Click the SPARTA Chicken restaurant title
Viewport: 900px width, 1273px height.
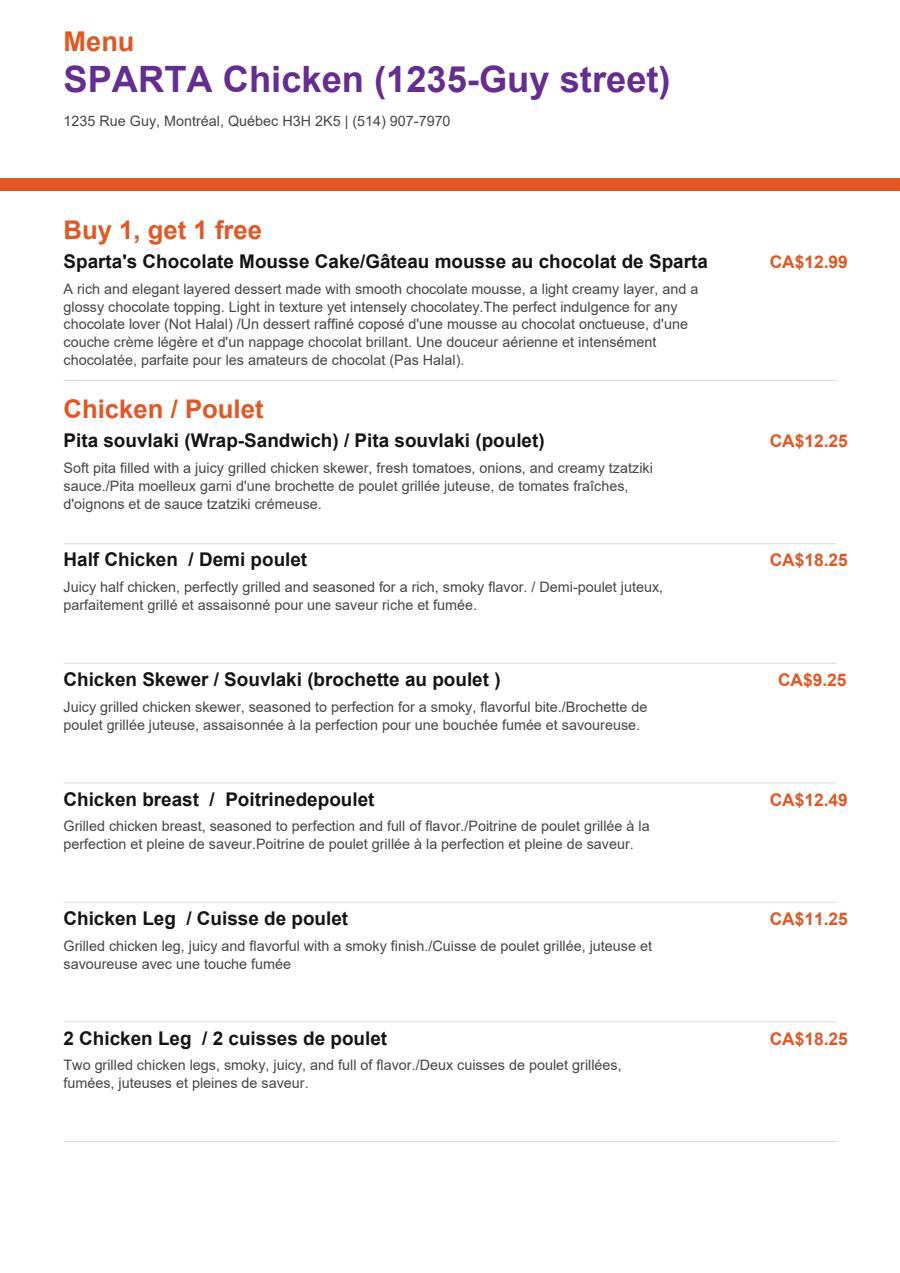tap(366, 80)
